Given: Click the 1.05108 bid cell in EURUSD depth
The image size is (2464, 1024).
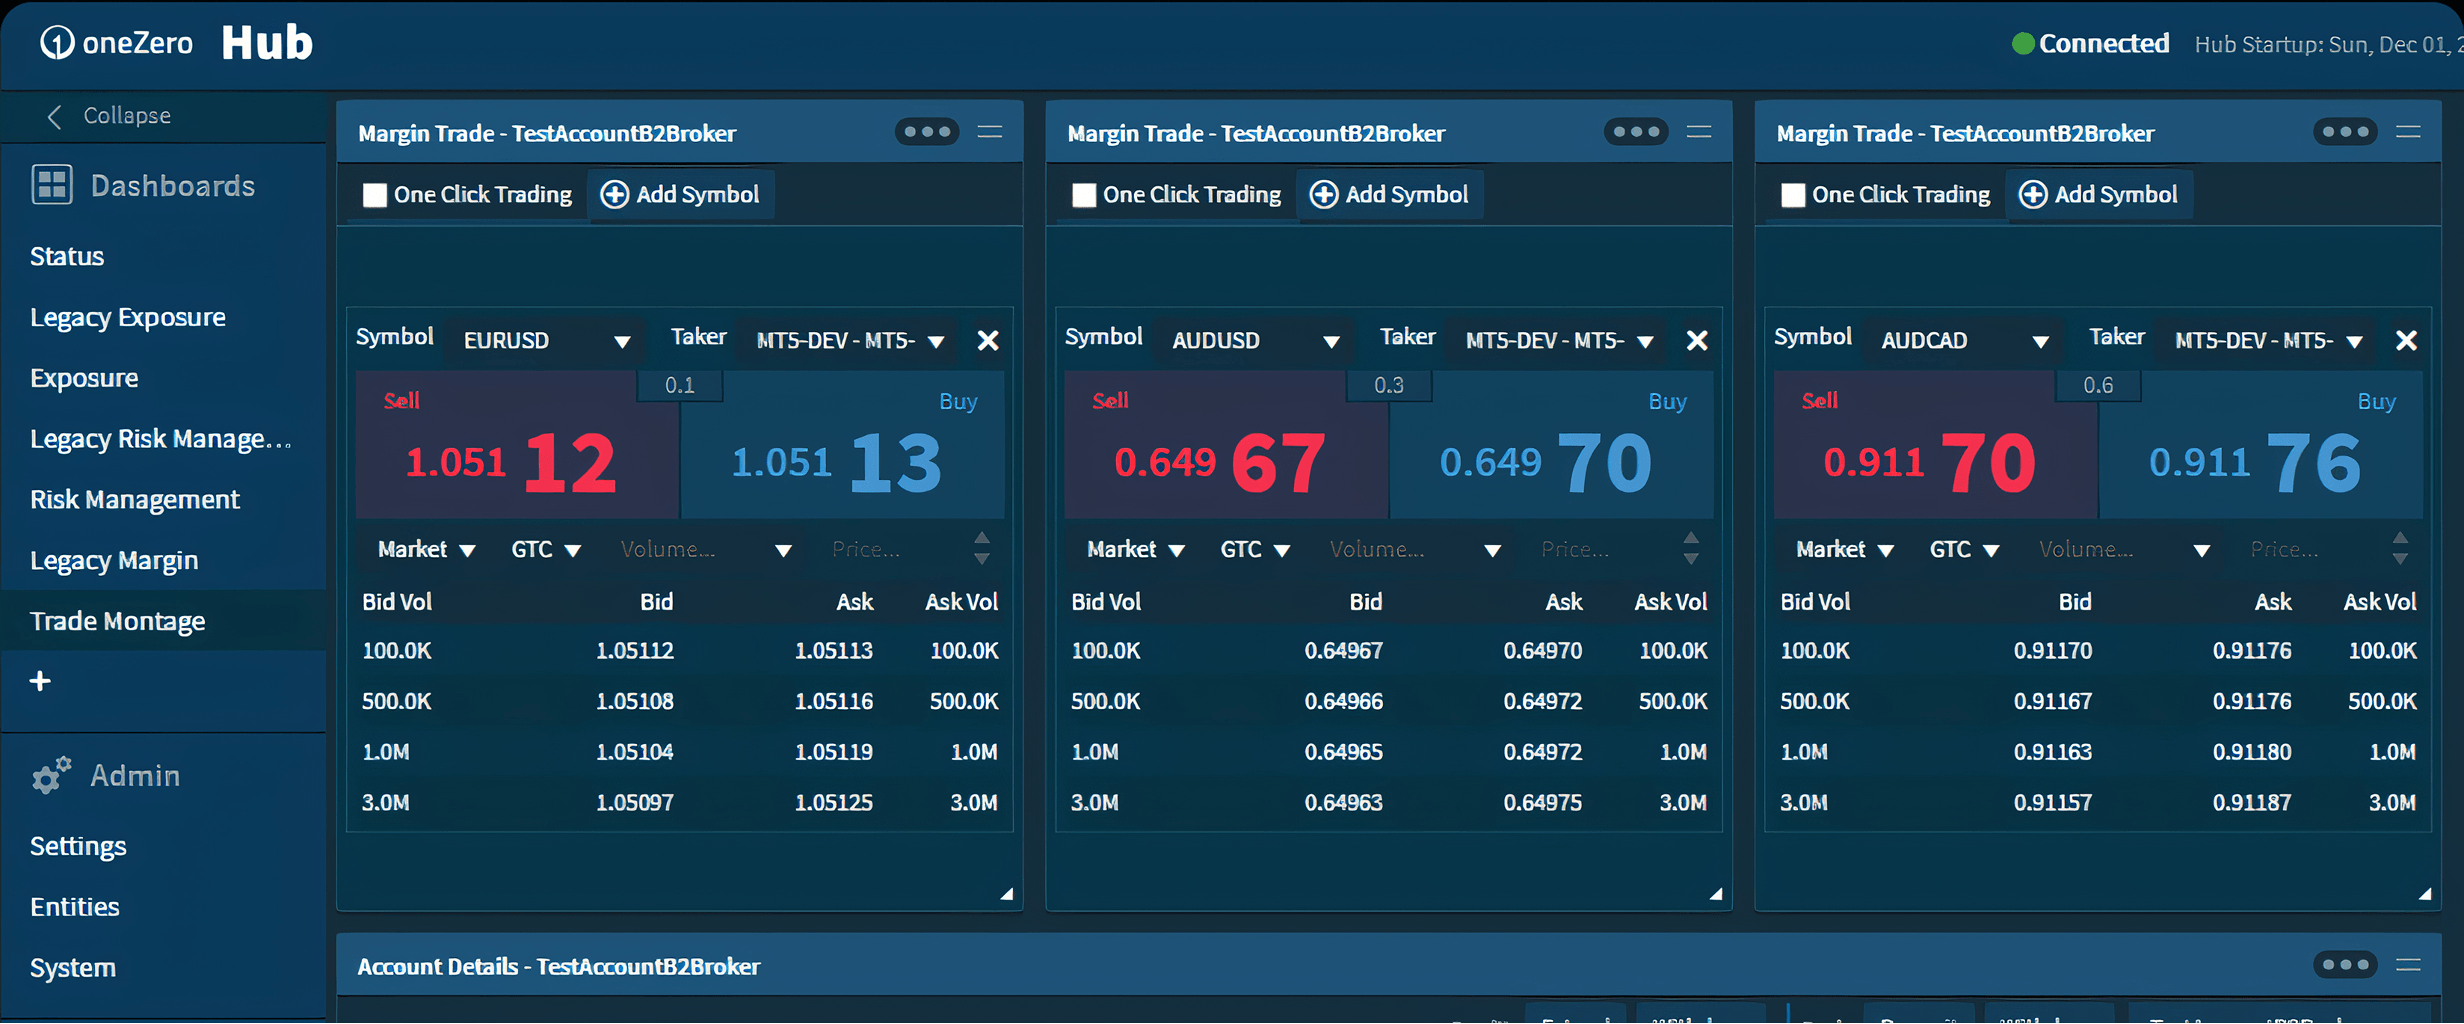Looking at the screenshot, I should point(635,701).
